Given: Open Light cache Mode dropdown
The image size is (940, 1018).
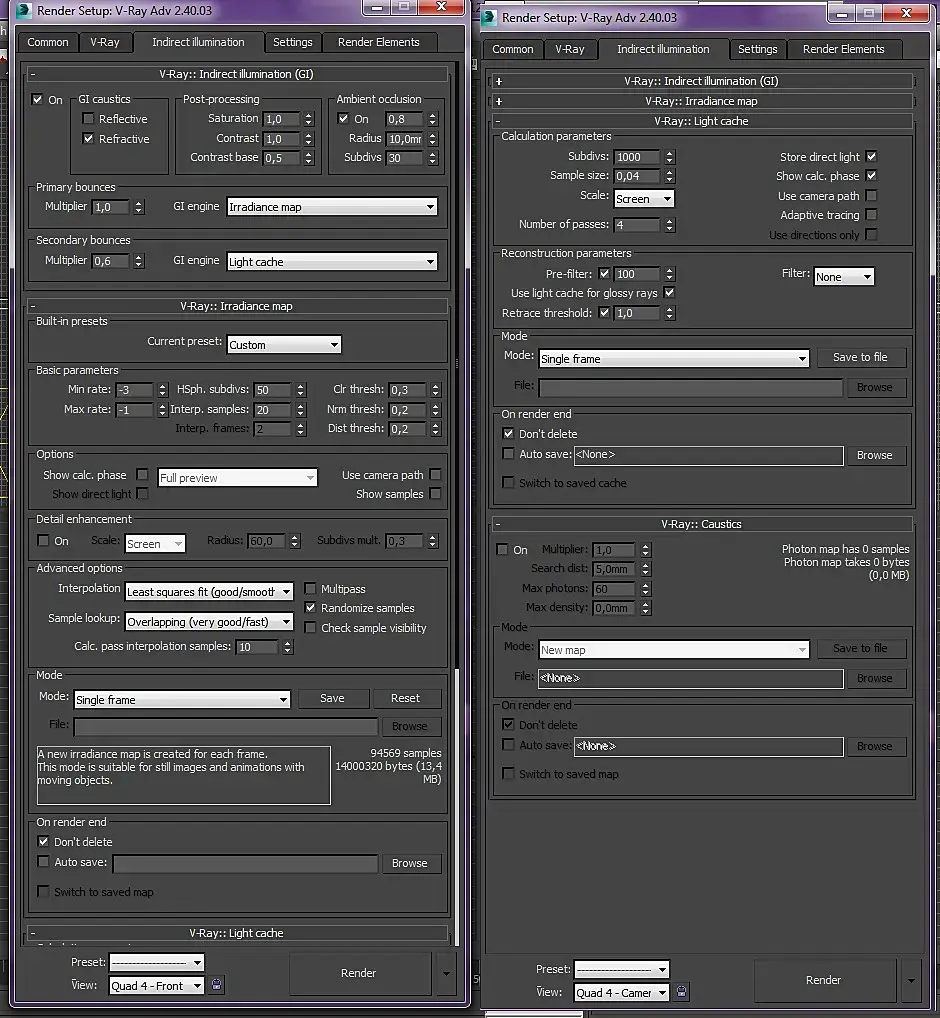Looking at the screenshot, I should (x=674, y=359).
